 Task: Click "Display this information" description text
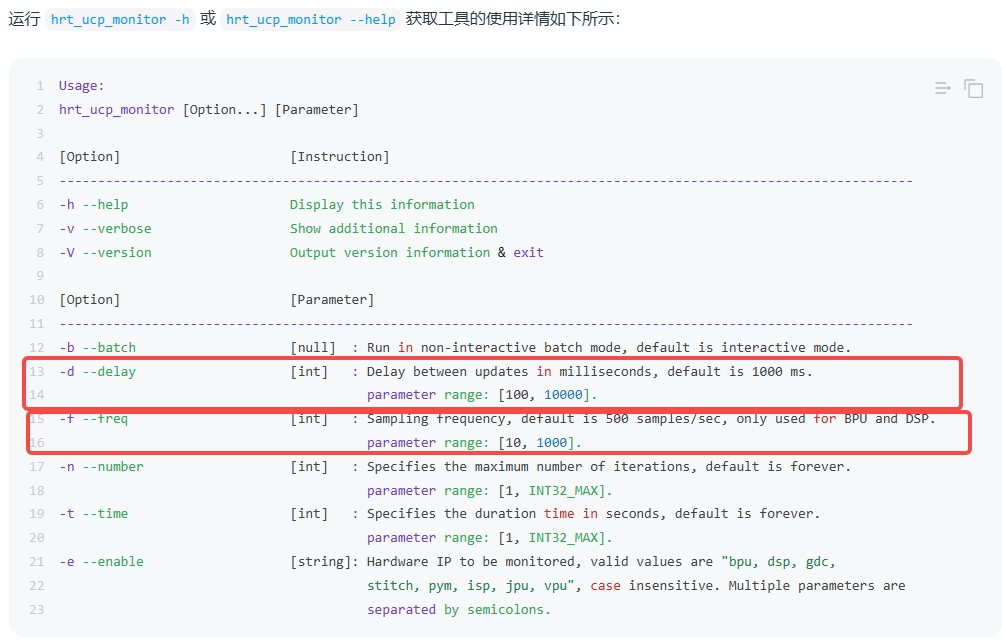(x=382, y=205)
